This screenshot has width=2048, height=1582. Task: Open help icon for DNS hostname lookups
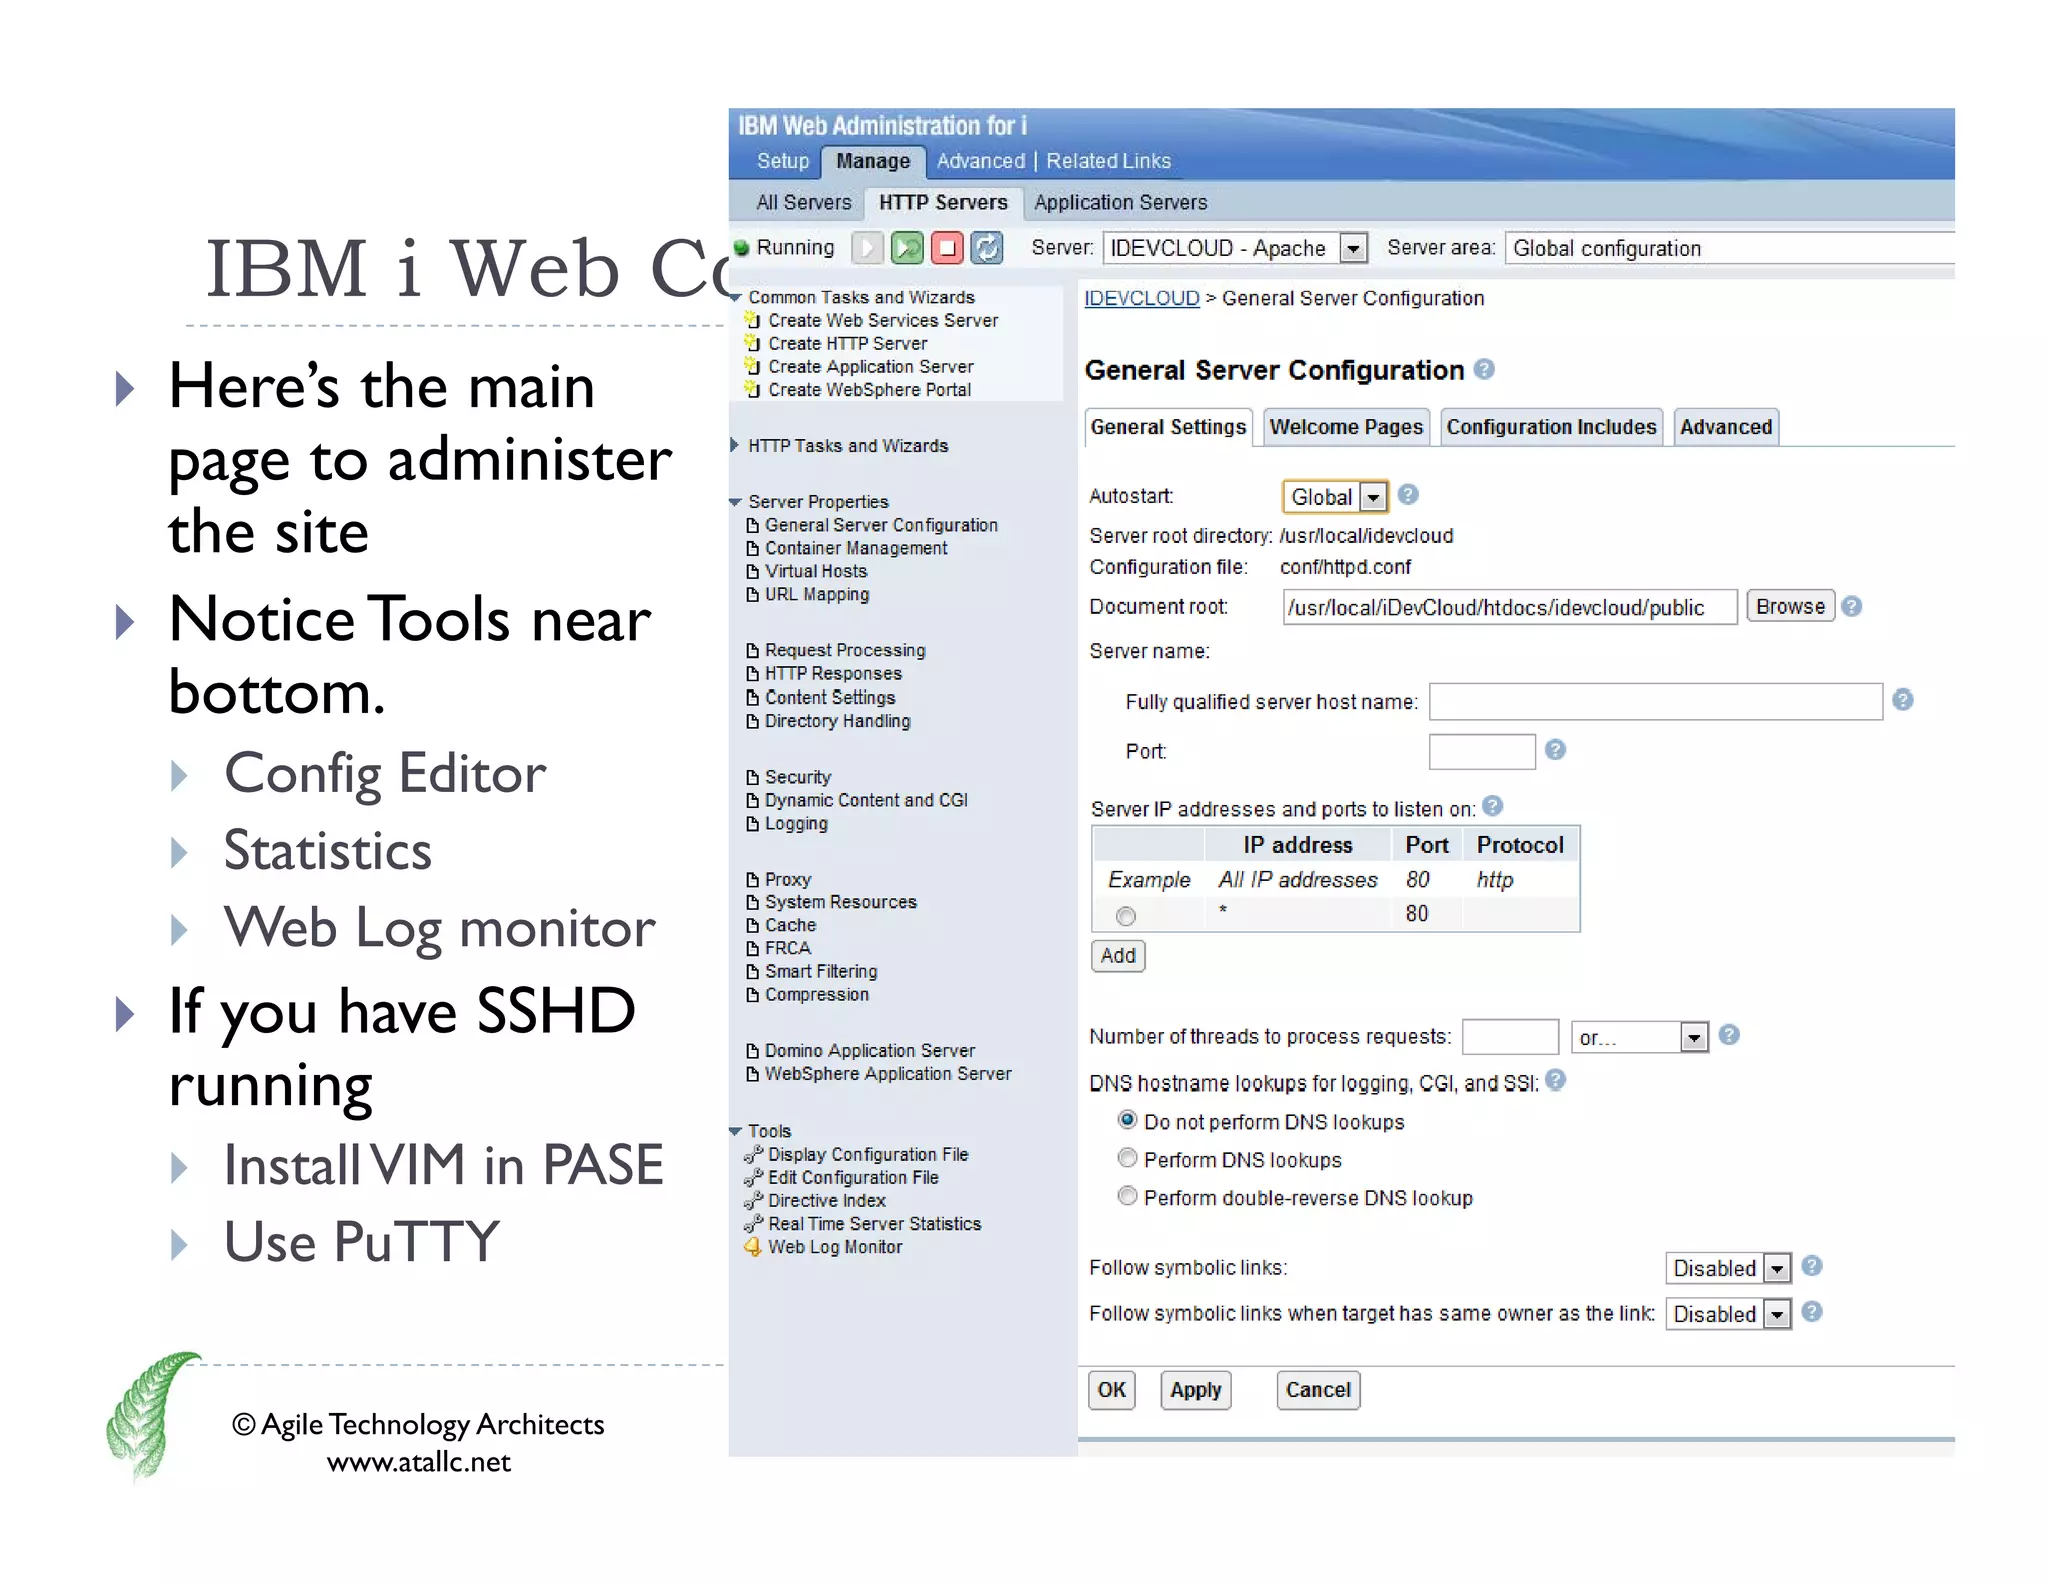(1555, 1080)
